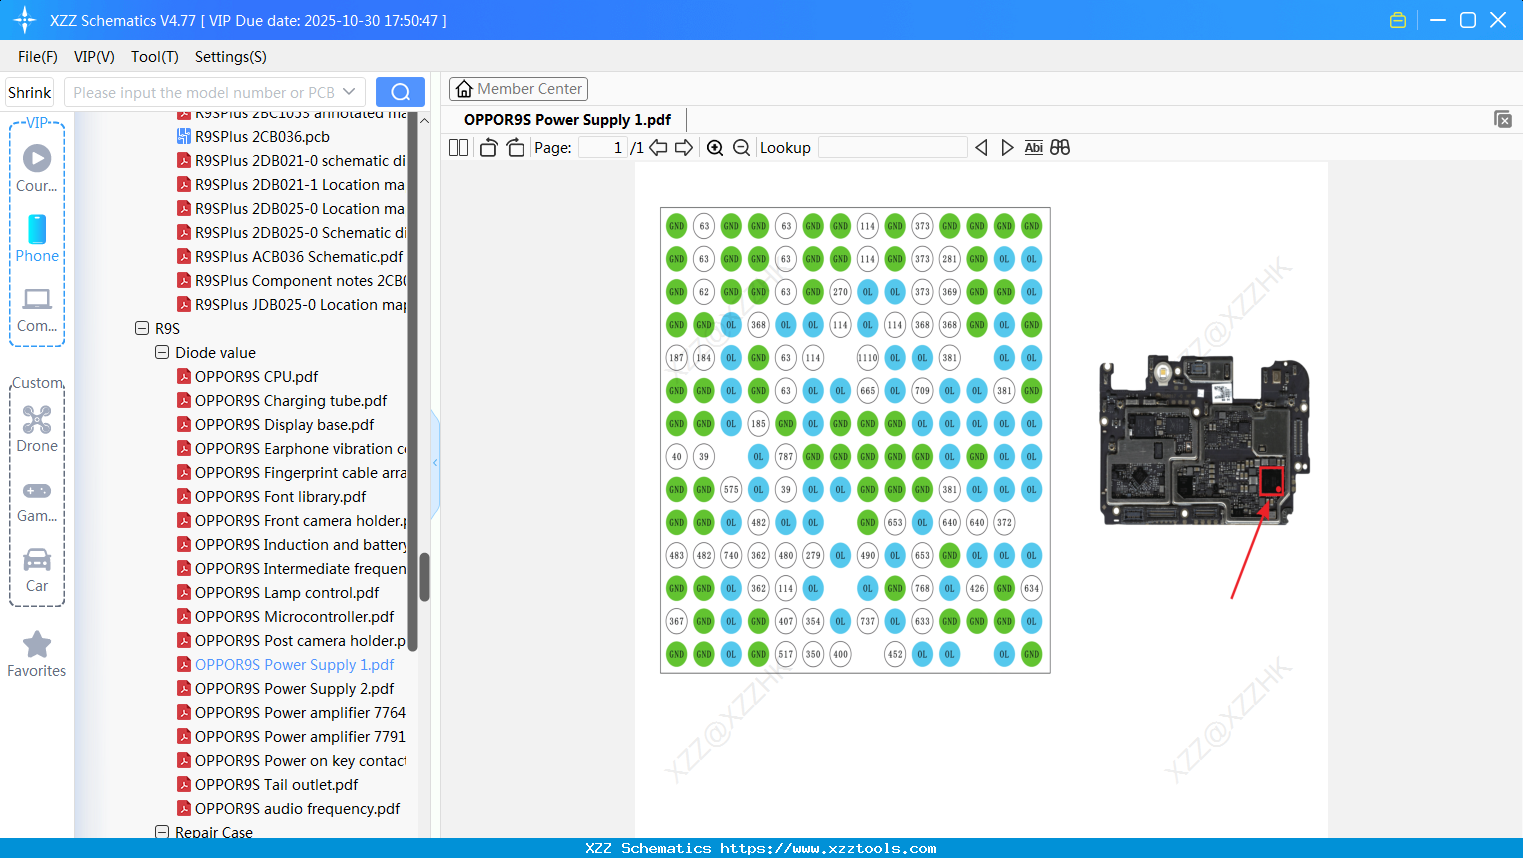Screen dimensions: 1523x858
Task: Open OPPOR9S Earphone vibration file
Action: 300,449
